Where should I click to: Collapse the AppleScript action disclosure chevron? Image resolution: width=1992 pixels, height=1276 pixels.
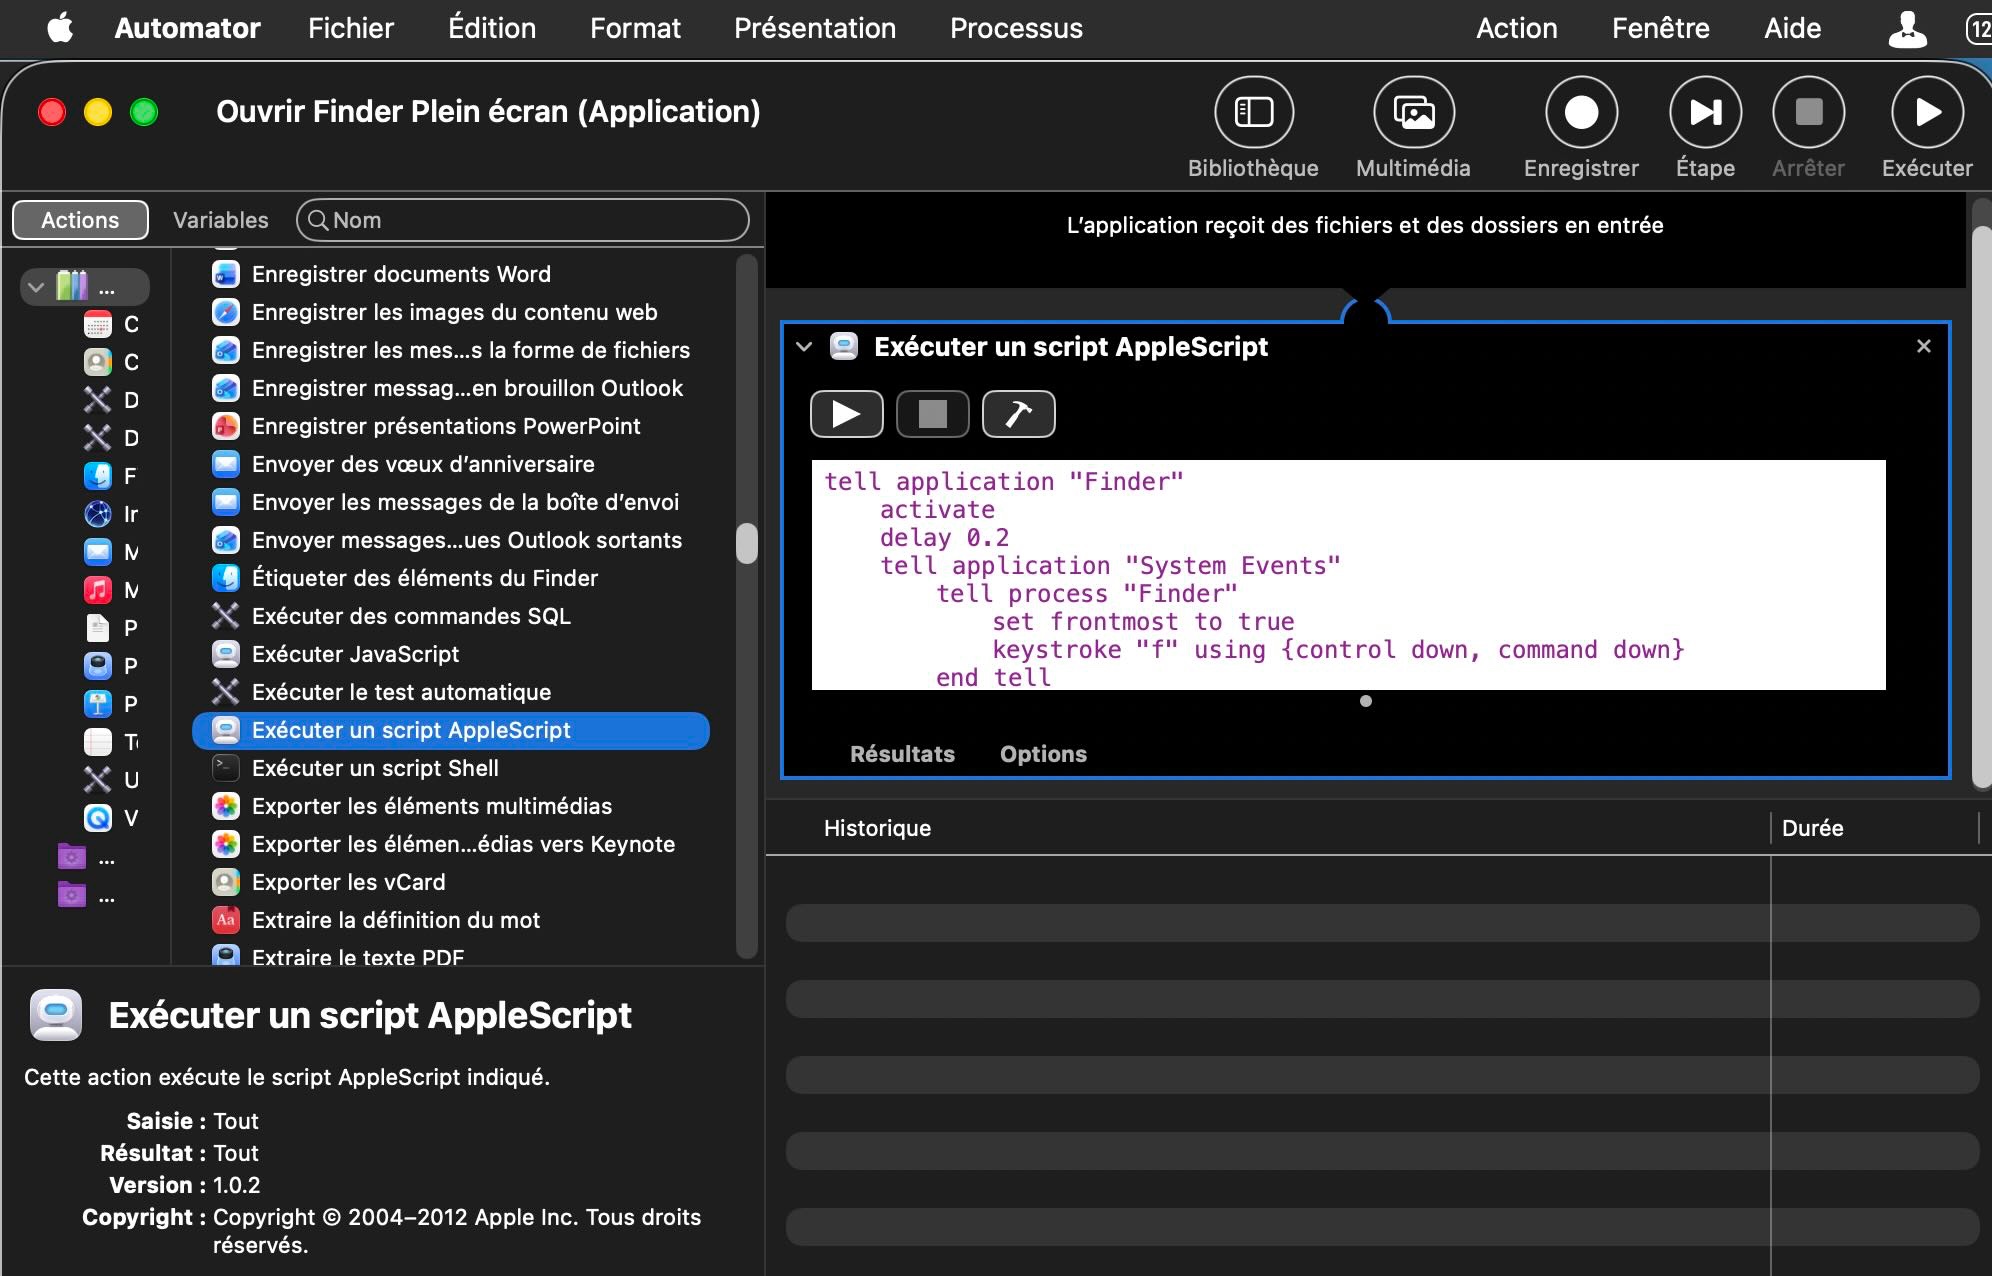(804, 347)
